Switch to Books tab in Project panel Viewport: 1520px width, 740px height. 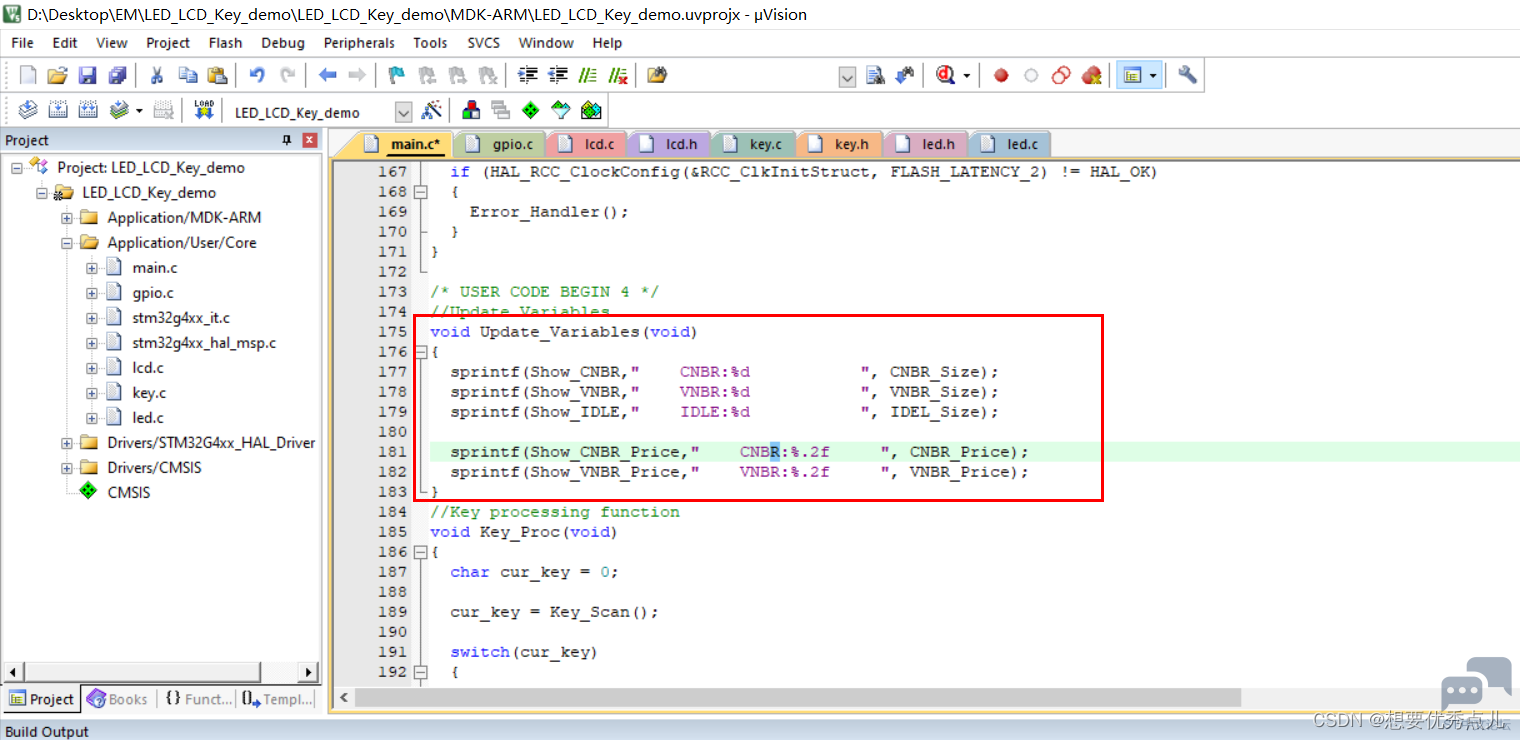click(118, 699)
